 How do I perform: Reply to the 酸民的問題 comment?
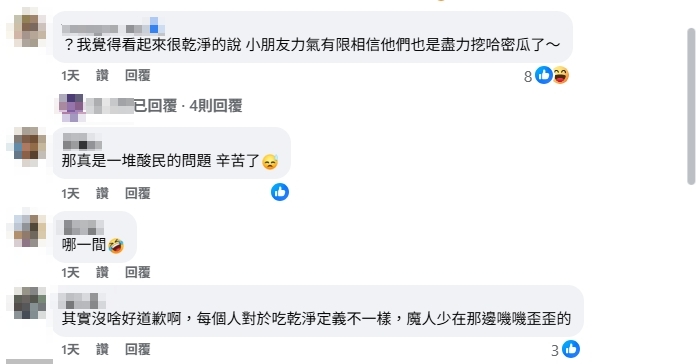(x=138, y=193)
